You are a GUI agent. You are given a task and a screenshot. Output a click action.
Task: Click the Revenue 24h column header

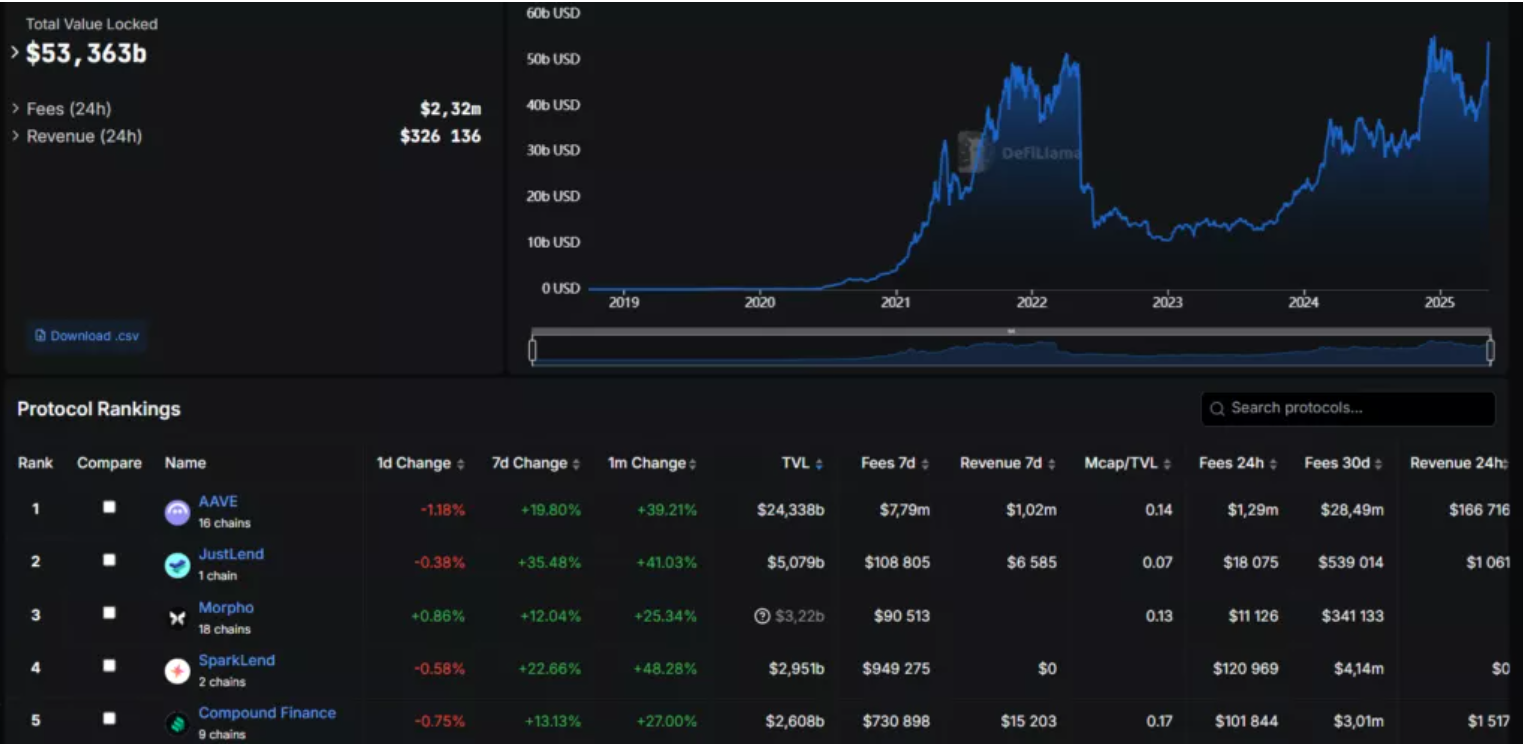click(x=1457, y=463)
